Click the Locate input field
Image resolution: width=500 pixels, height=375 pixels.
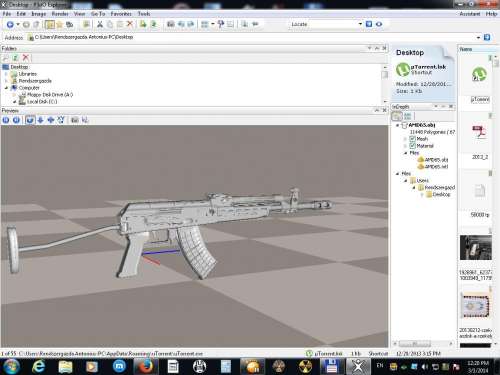point(323,24)
